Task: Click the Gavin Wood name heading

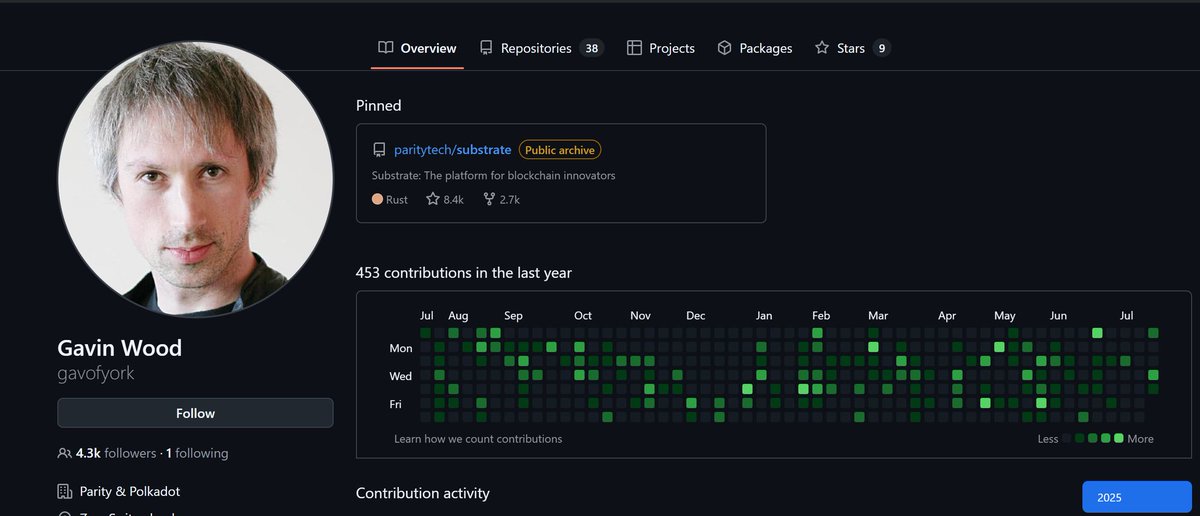Action: (x=120, y=349)
